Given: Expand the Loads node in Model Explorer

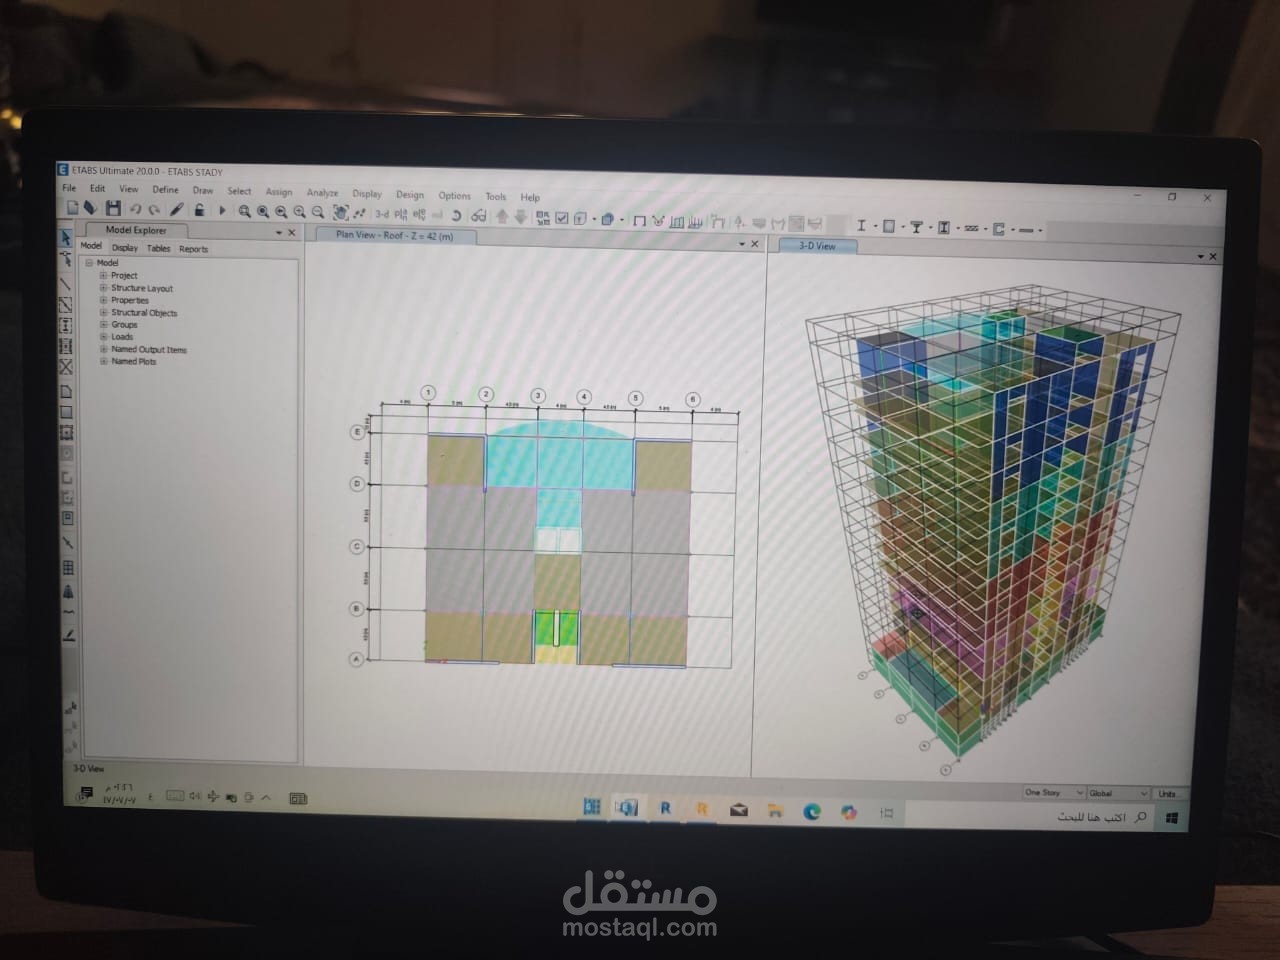Looking at the screenshot, I should 103,337.
